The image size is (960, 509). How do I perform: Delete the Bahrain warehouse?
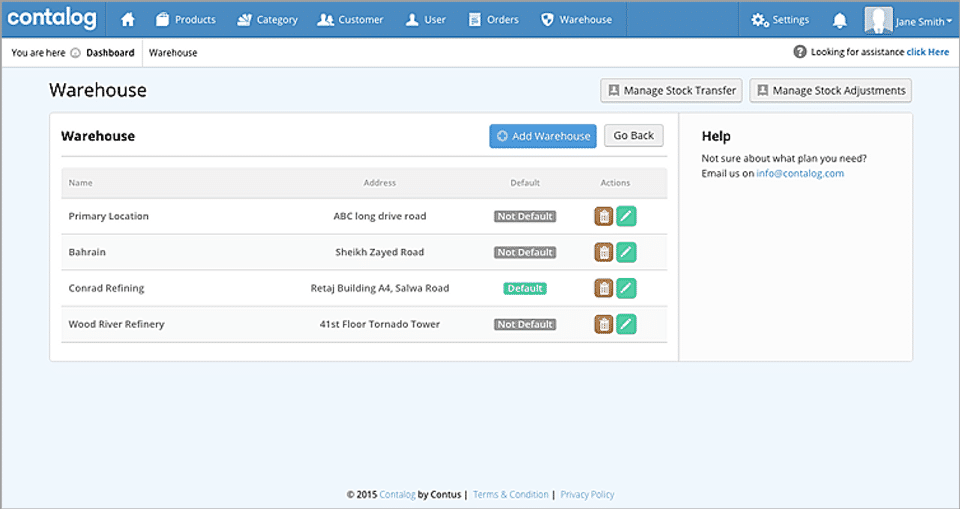coord(604,252)
